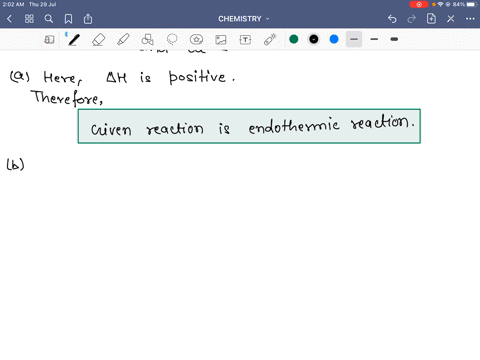Select the Lasso tool
The width and height of the screenshot is (480, 360).
(172, 40)
